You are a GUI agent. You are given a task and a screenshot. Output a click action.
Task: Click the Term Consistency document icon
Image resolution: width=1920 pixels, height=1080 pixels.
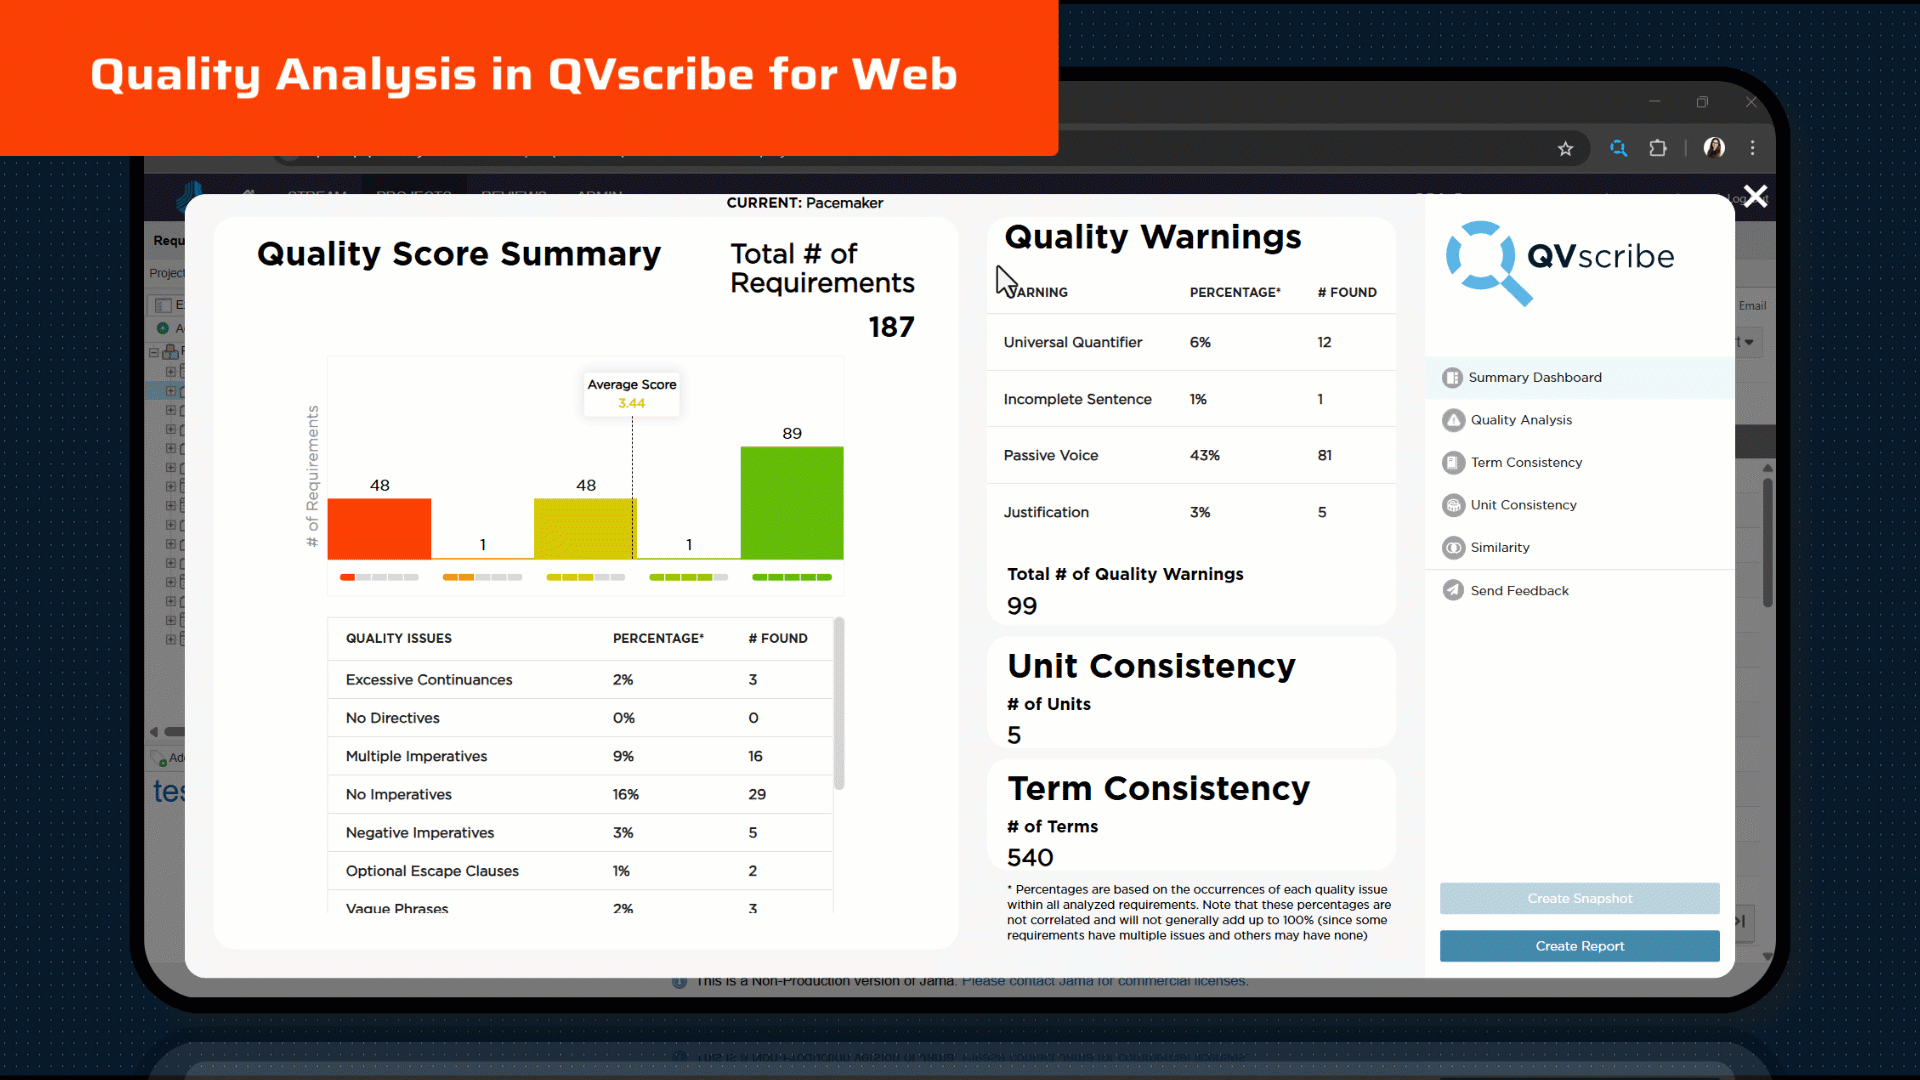(1453, 463)
